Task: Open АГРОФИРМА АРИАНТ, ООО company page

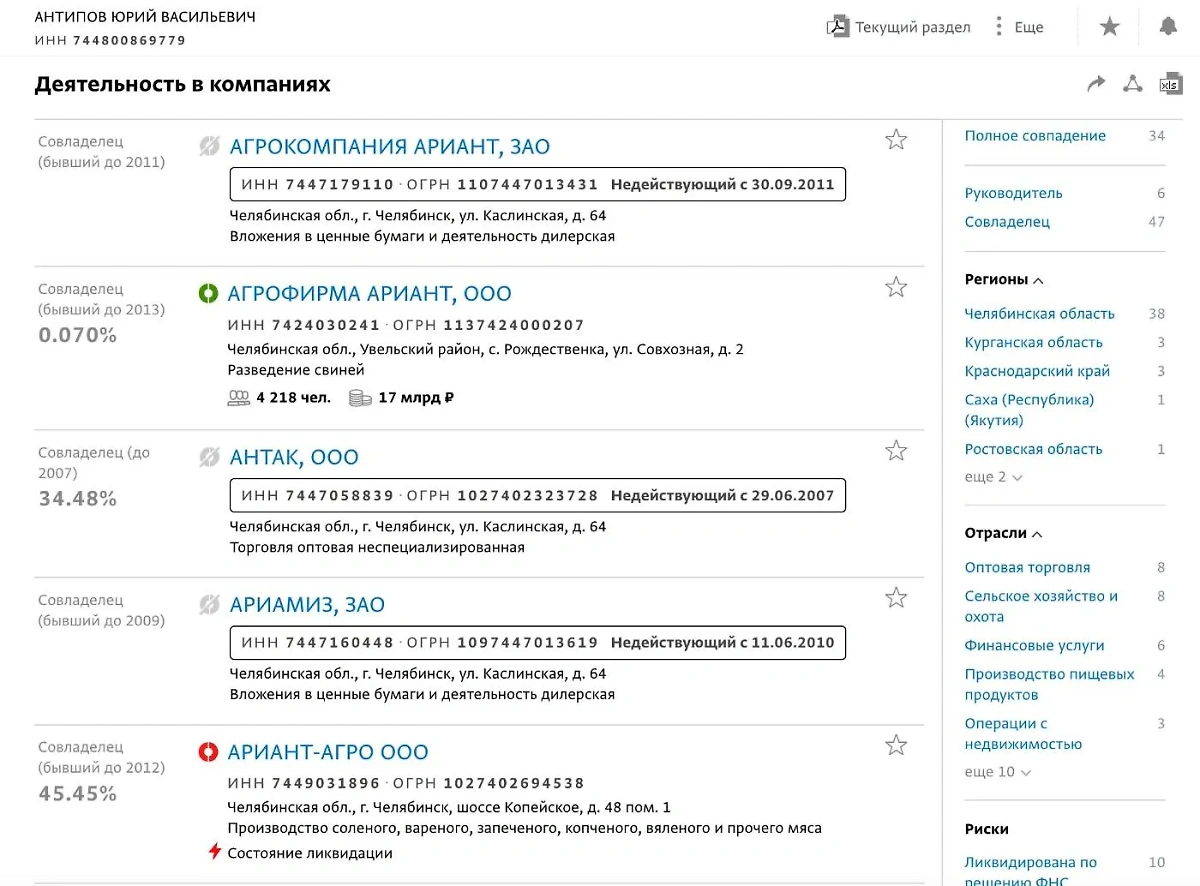Action: (370, 294)
